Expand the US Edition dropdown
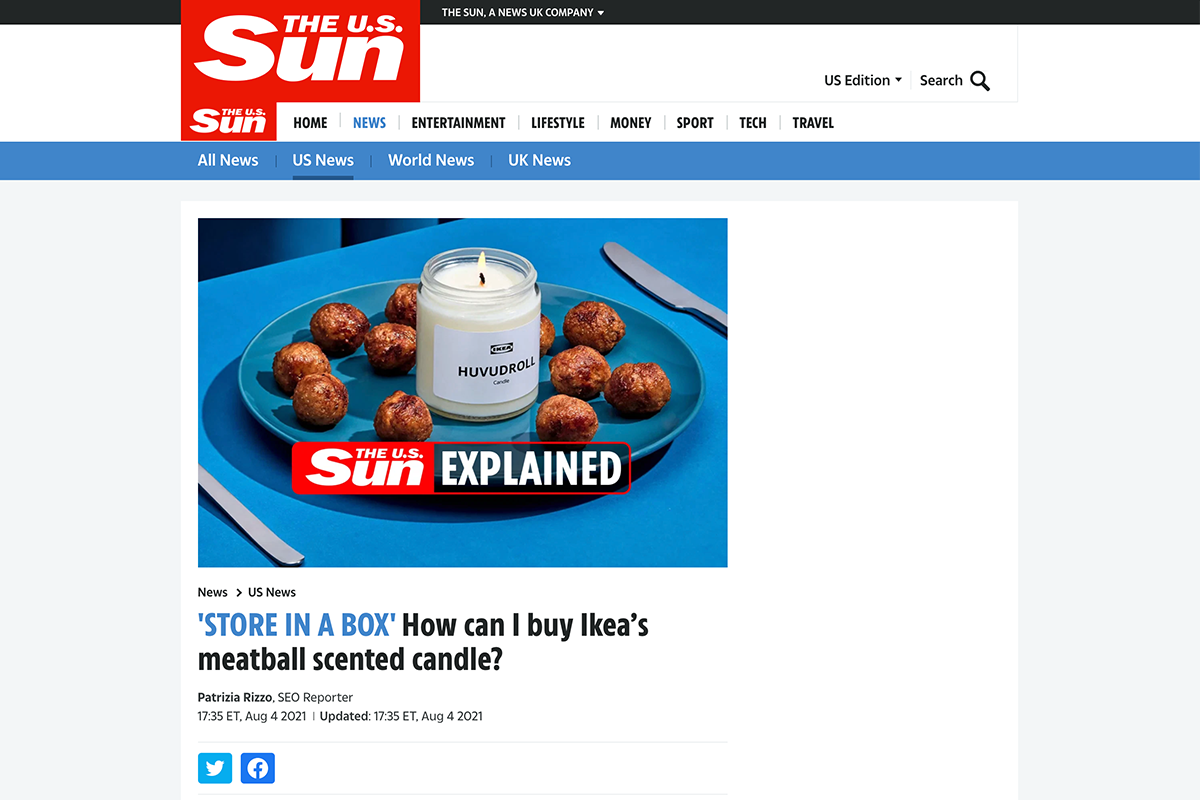1200x800 pixels. pos(863,80)
